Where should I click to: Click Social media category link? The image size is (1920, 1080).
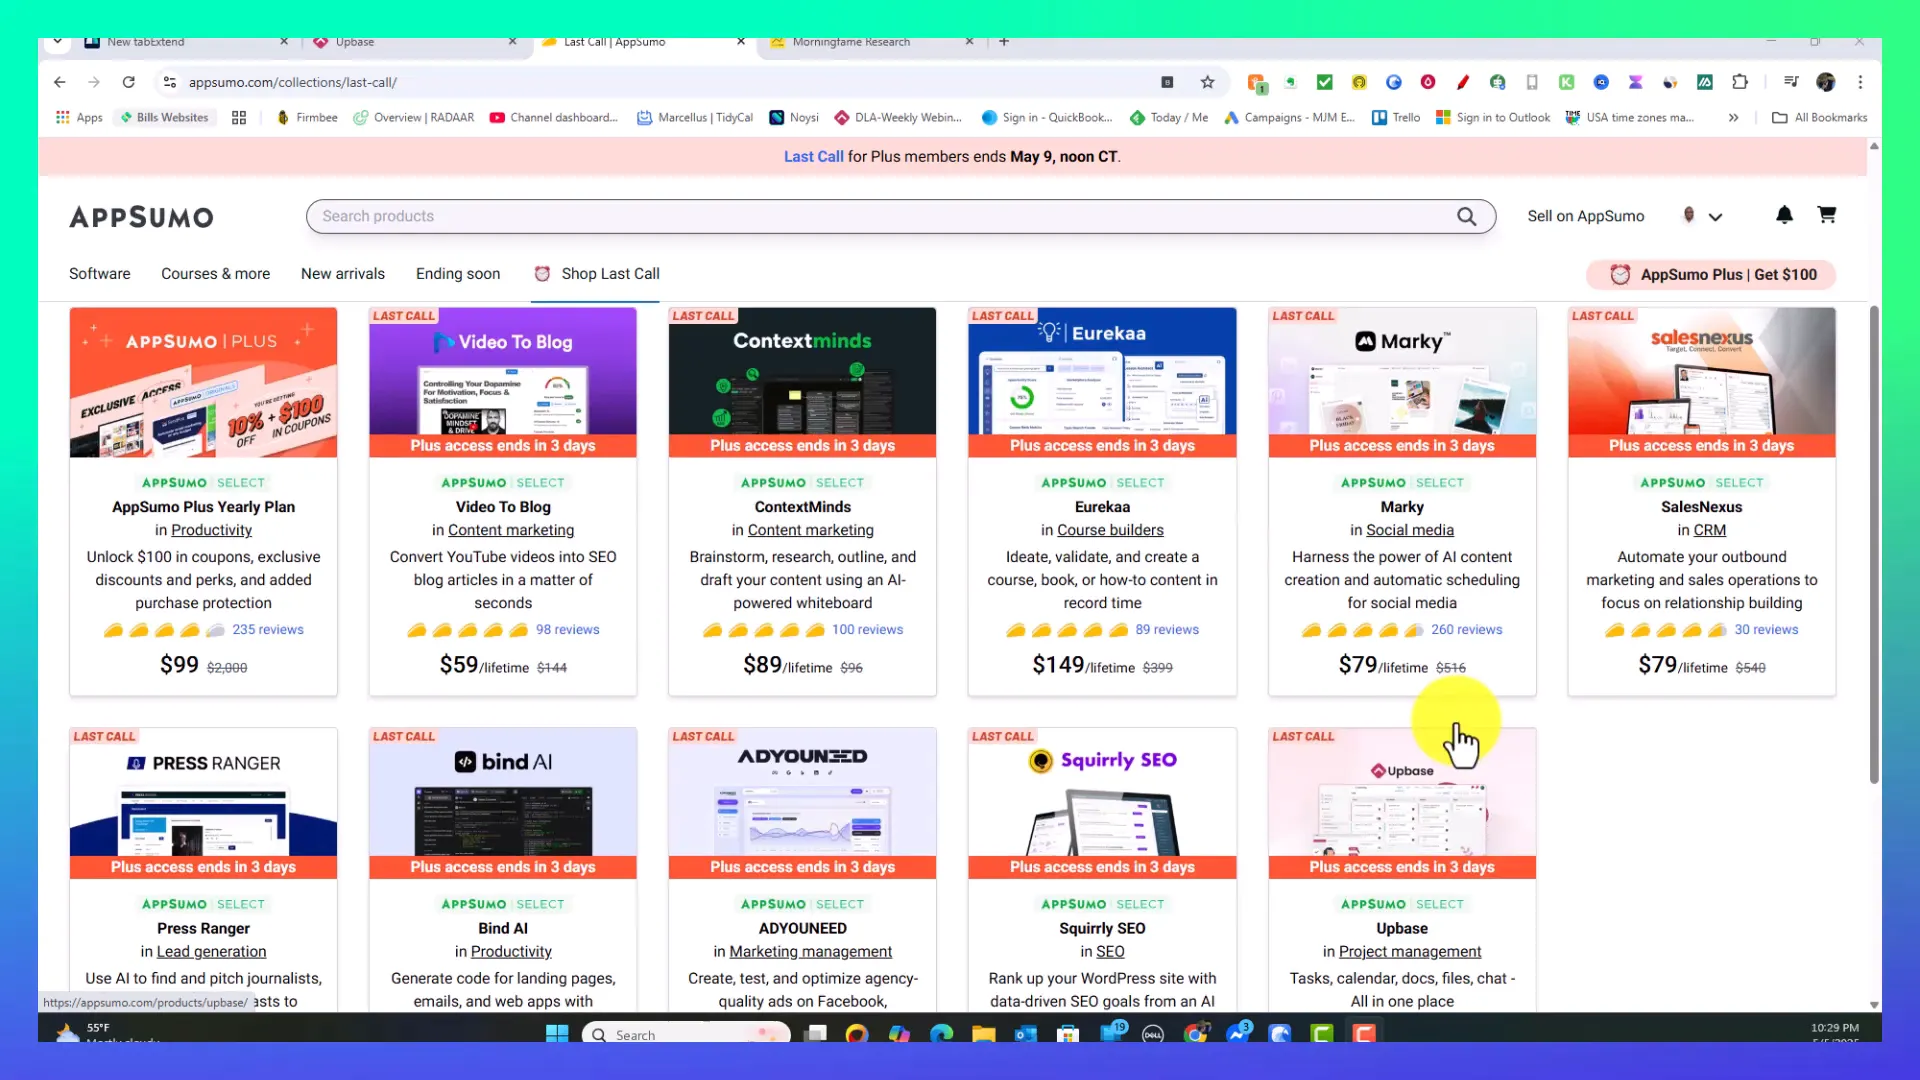pos(1410,531)
